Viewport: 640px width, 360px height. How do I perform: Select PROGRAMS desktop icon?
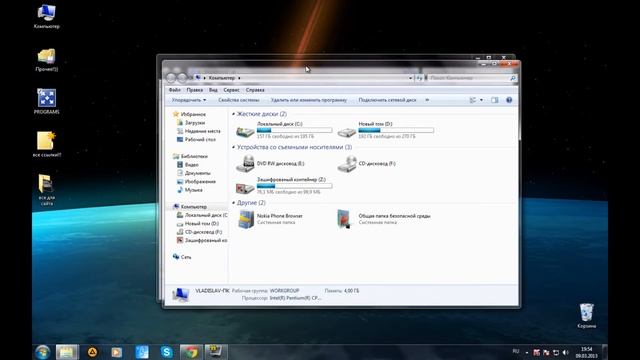point(47,102)
